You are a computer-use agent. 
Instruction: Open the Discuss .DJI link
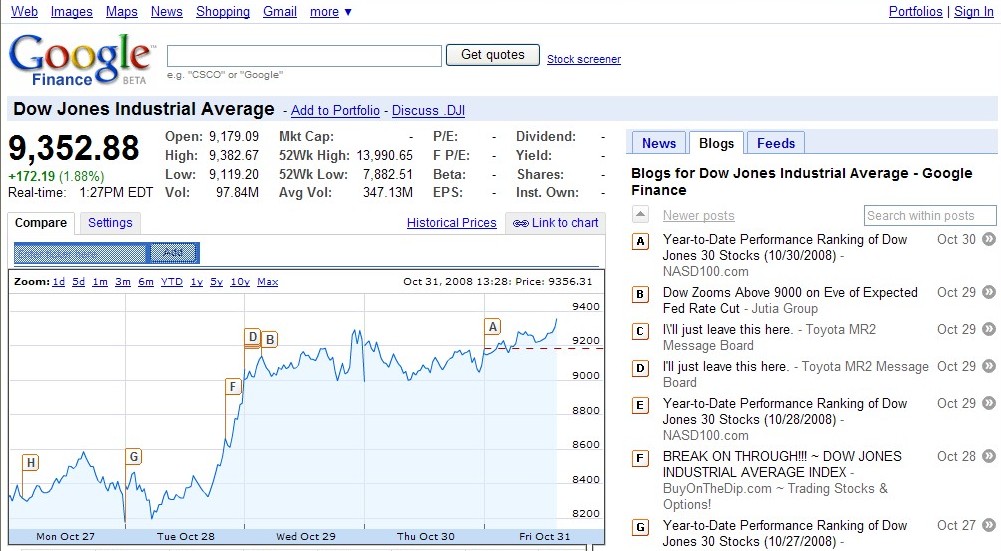[428, 110]
